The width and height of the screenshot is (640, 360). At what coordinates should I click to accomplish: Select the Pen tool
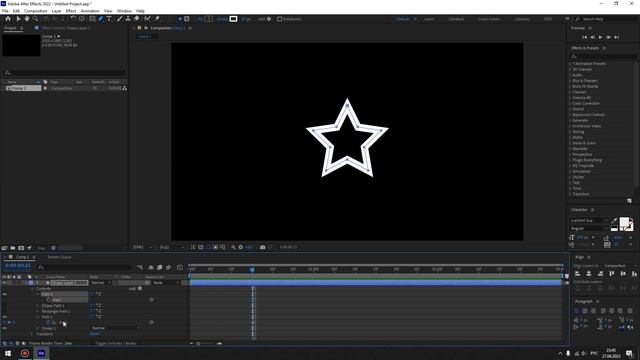[x=101, y=19]
